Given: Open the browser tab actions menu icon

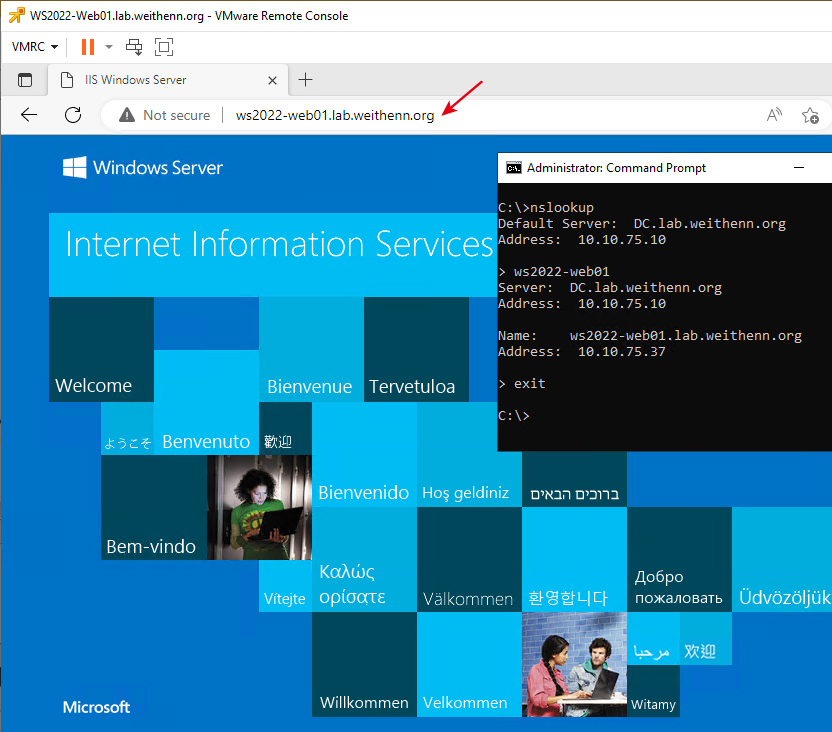Looking at the screenshot, I should click(25, 80).
